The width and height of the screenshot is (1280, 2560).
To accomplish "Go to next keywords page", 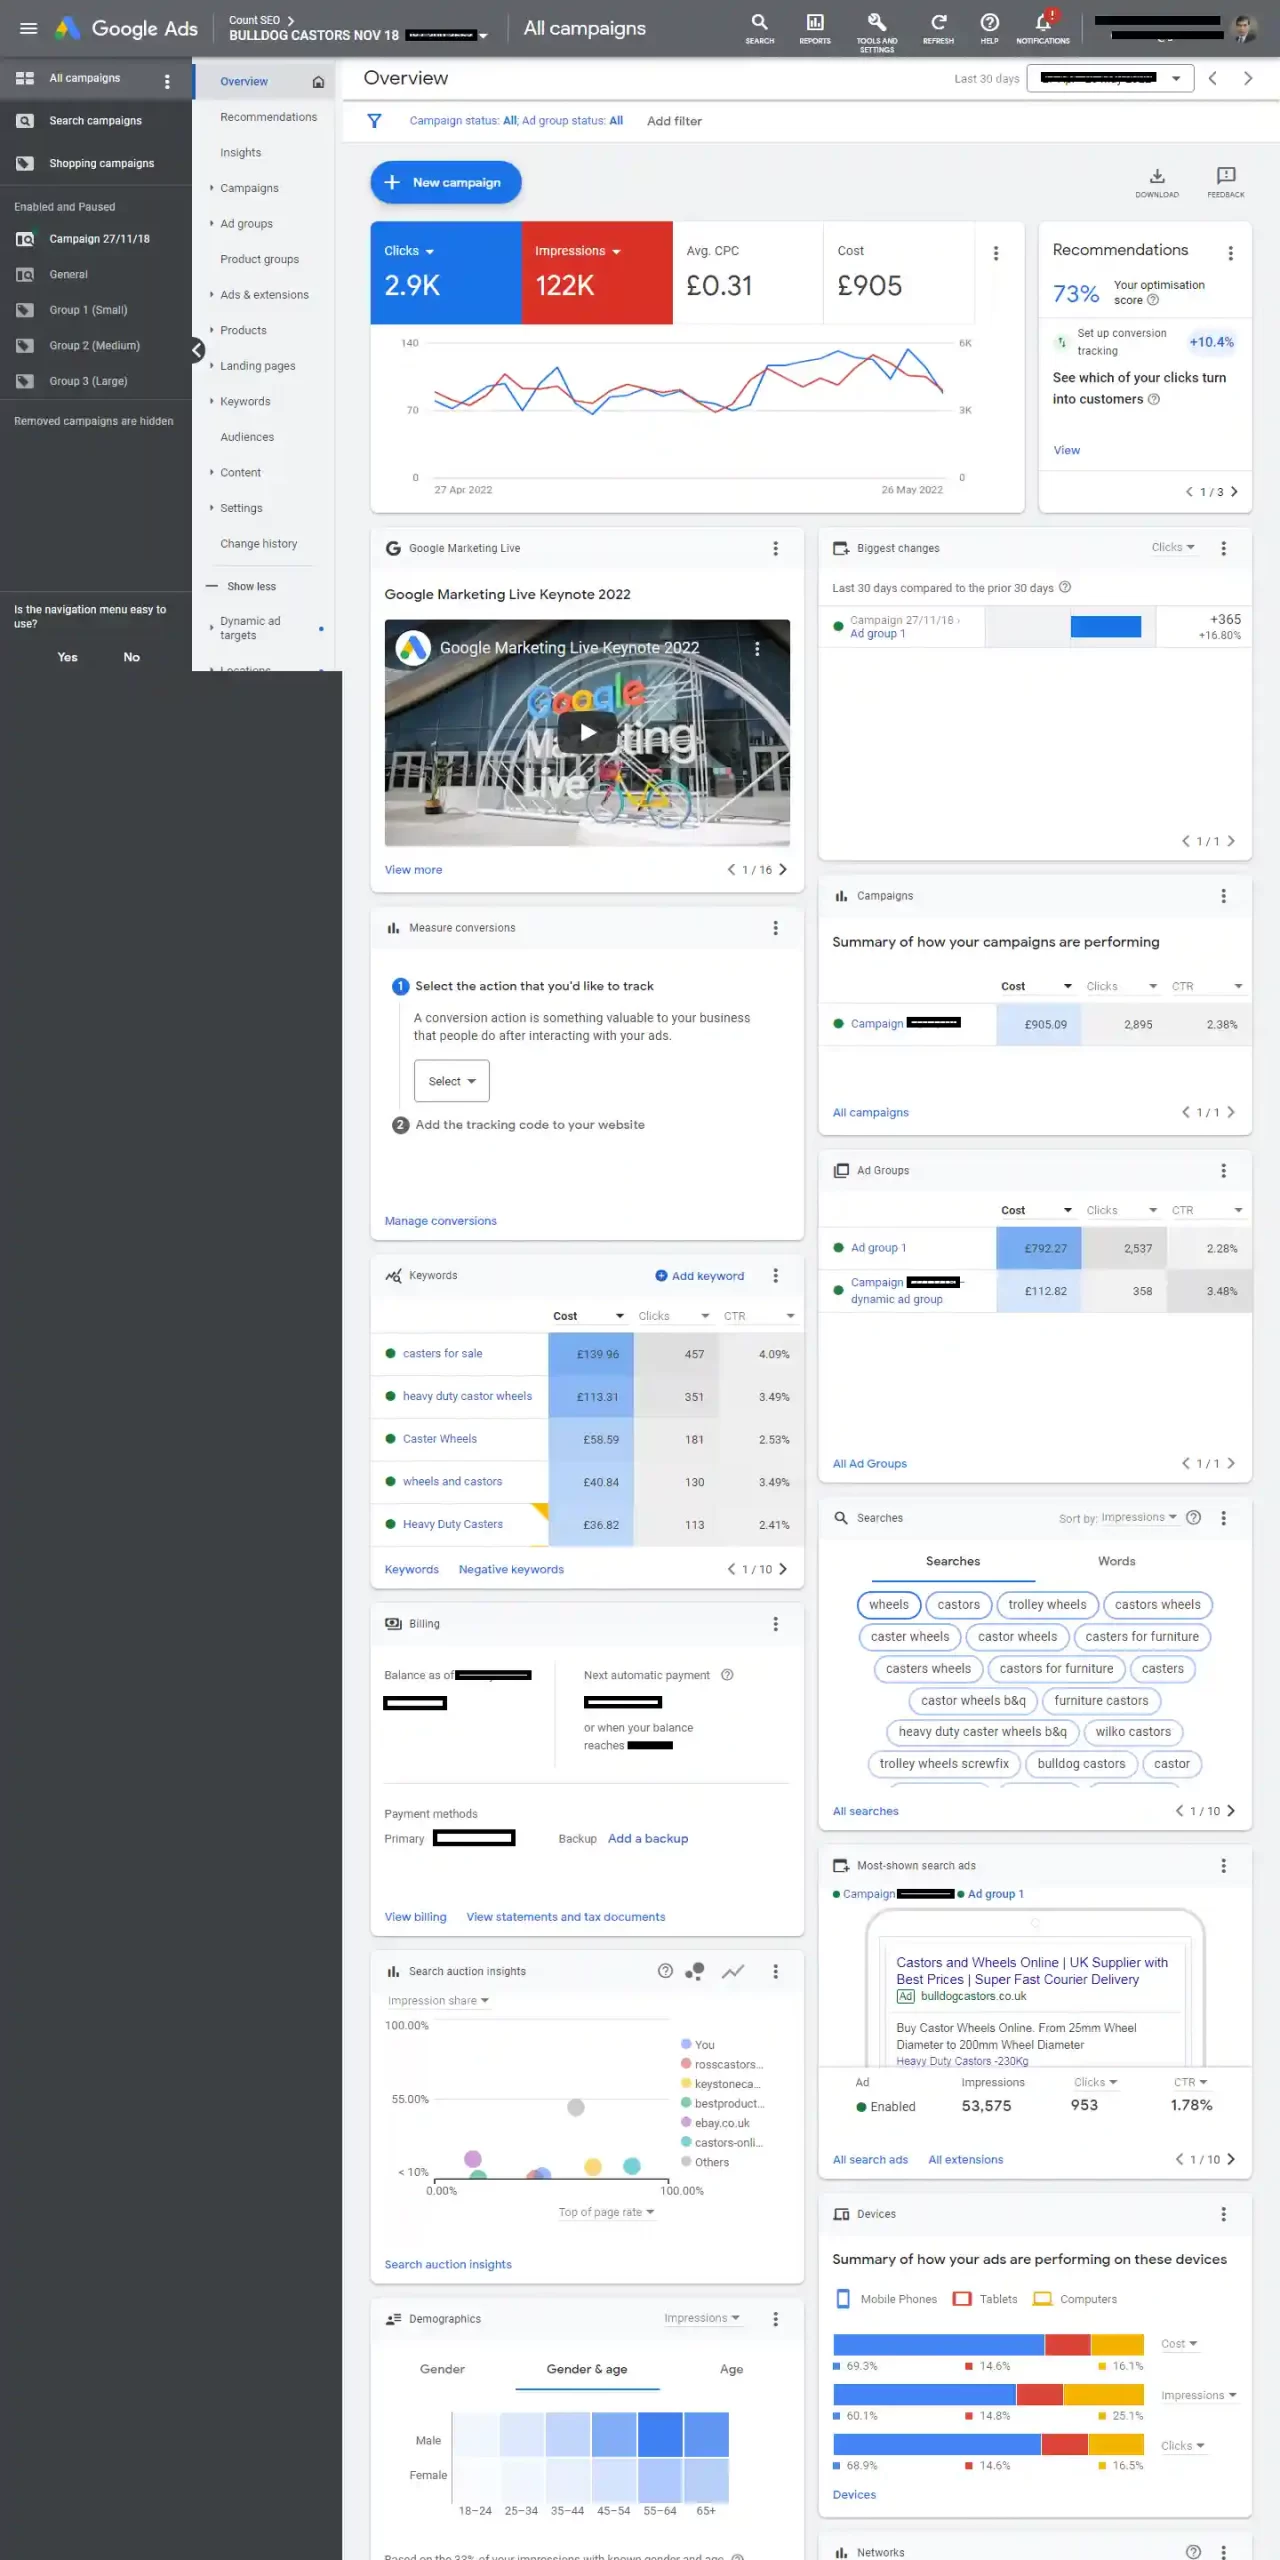I will [x=783, y=1569].
